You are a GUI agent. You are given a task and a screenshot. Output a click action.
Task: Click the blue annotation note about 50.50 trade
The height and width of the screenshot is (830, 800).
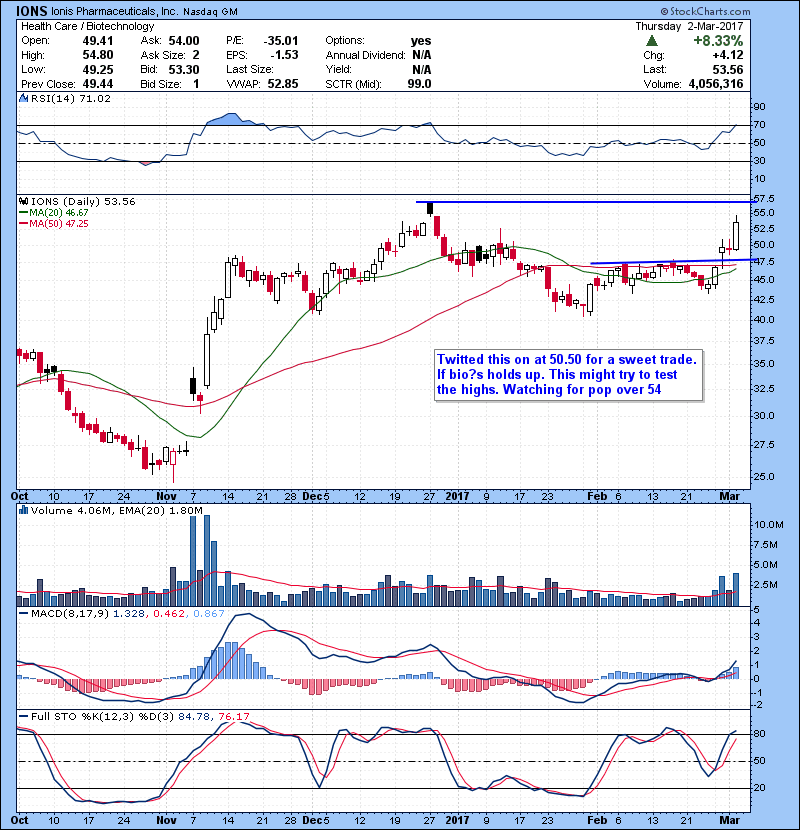tap(568, 375)
